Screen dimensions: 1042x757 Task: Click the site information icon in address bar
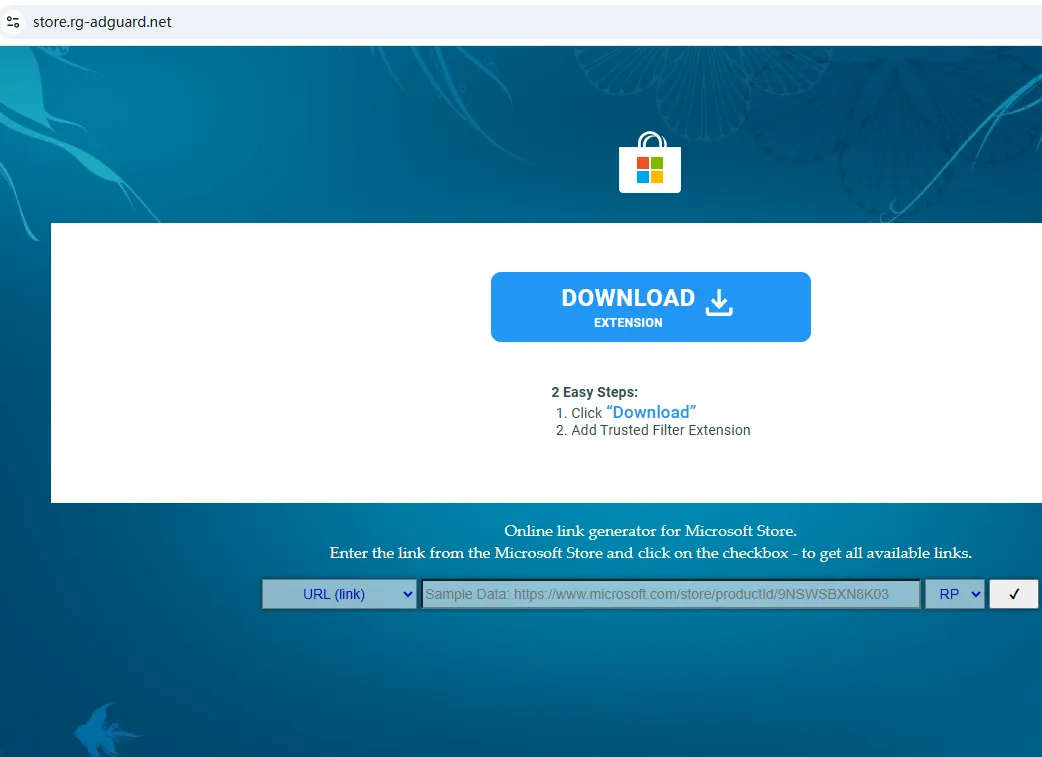tap(13, 22)
